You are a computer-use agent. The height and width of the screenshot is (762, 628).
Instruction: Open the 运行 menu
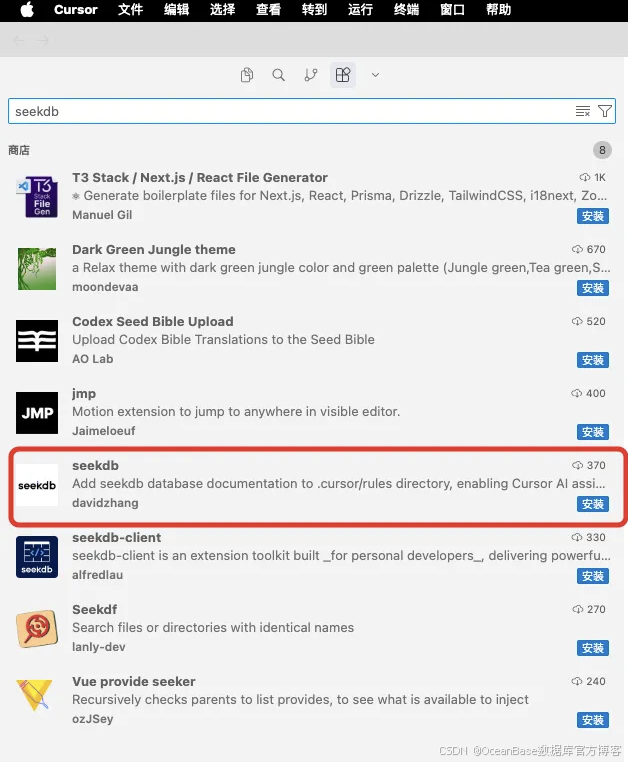(361, 10)
